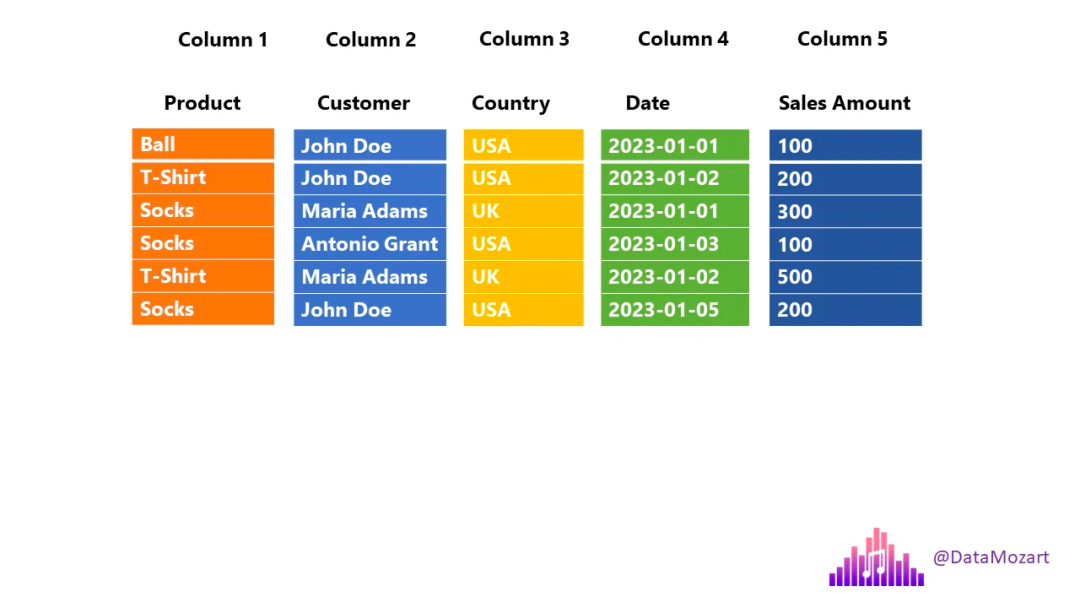Viewport: 1080px width, 608px height.
Task: Select the Column 3 label
Action: tap(524, 39)
